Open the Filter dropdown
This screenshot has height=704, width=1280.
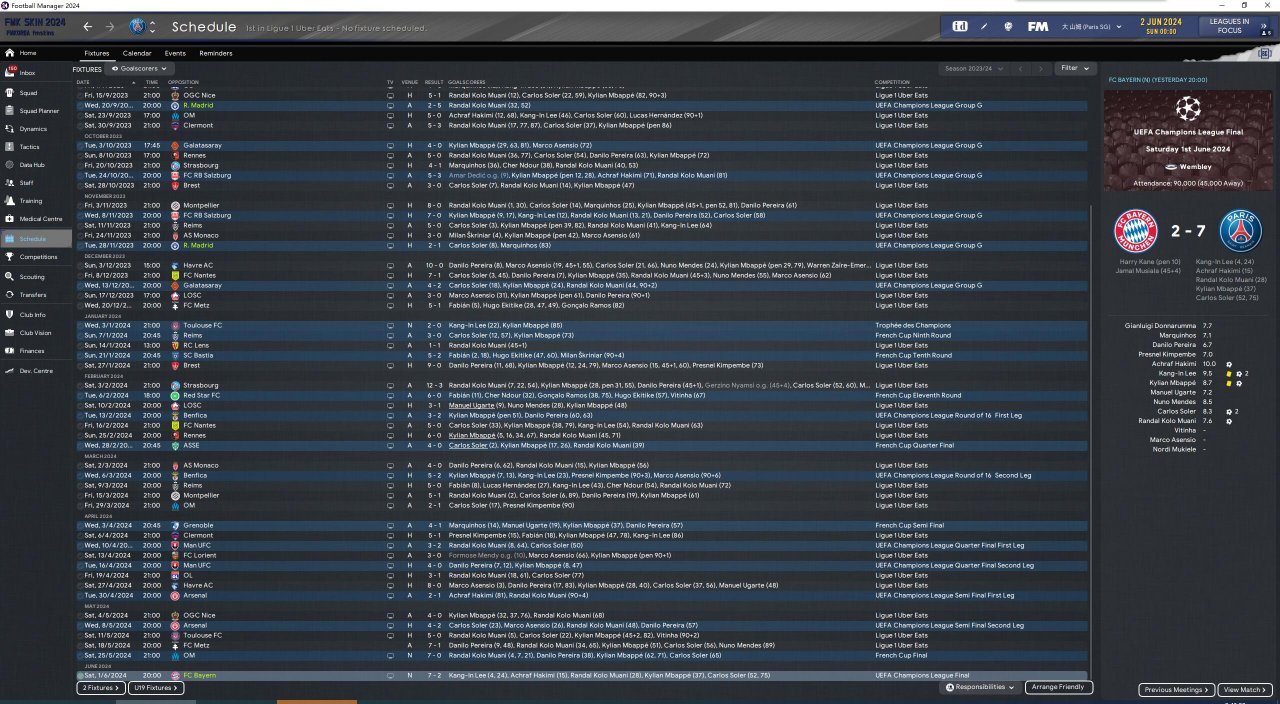[x=1075, y=69]
